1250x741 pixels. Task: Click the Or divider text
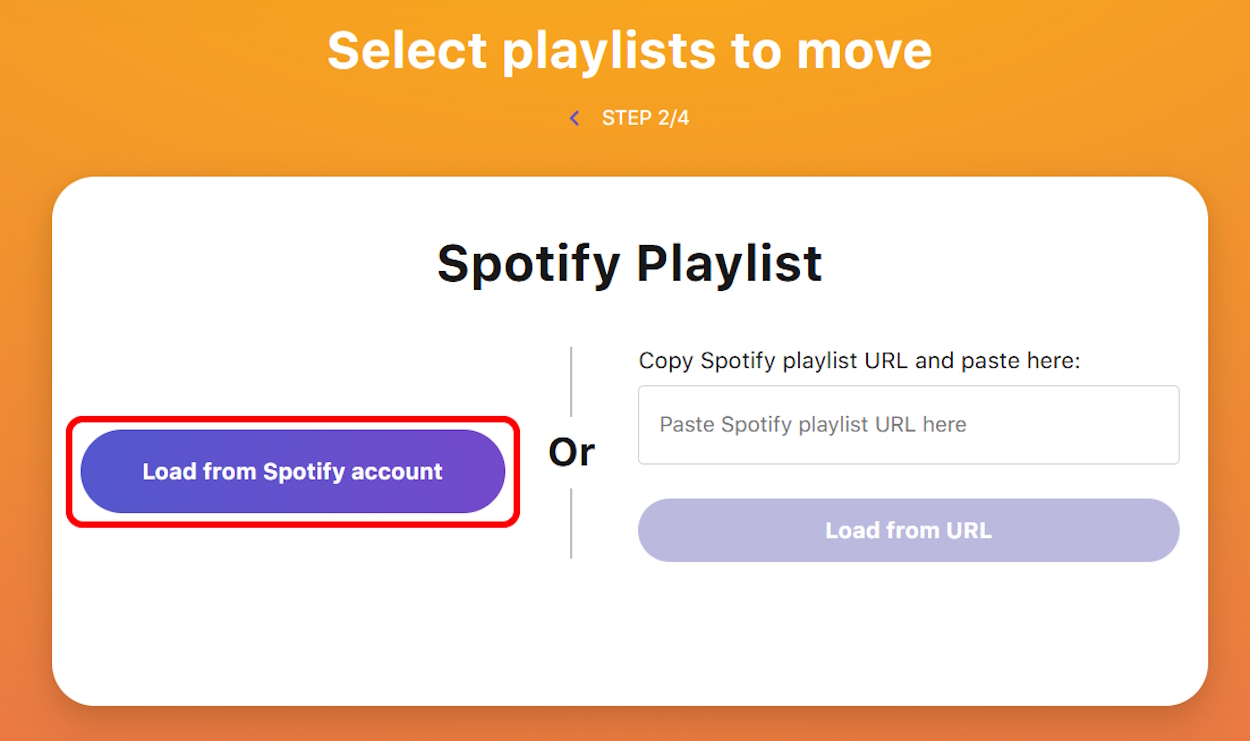571,451
